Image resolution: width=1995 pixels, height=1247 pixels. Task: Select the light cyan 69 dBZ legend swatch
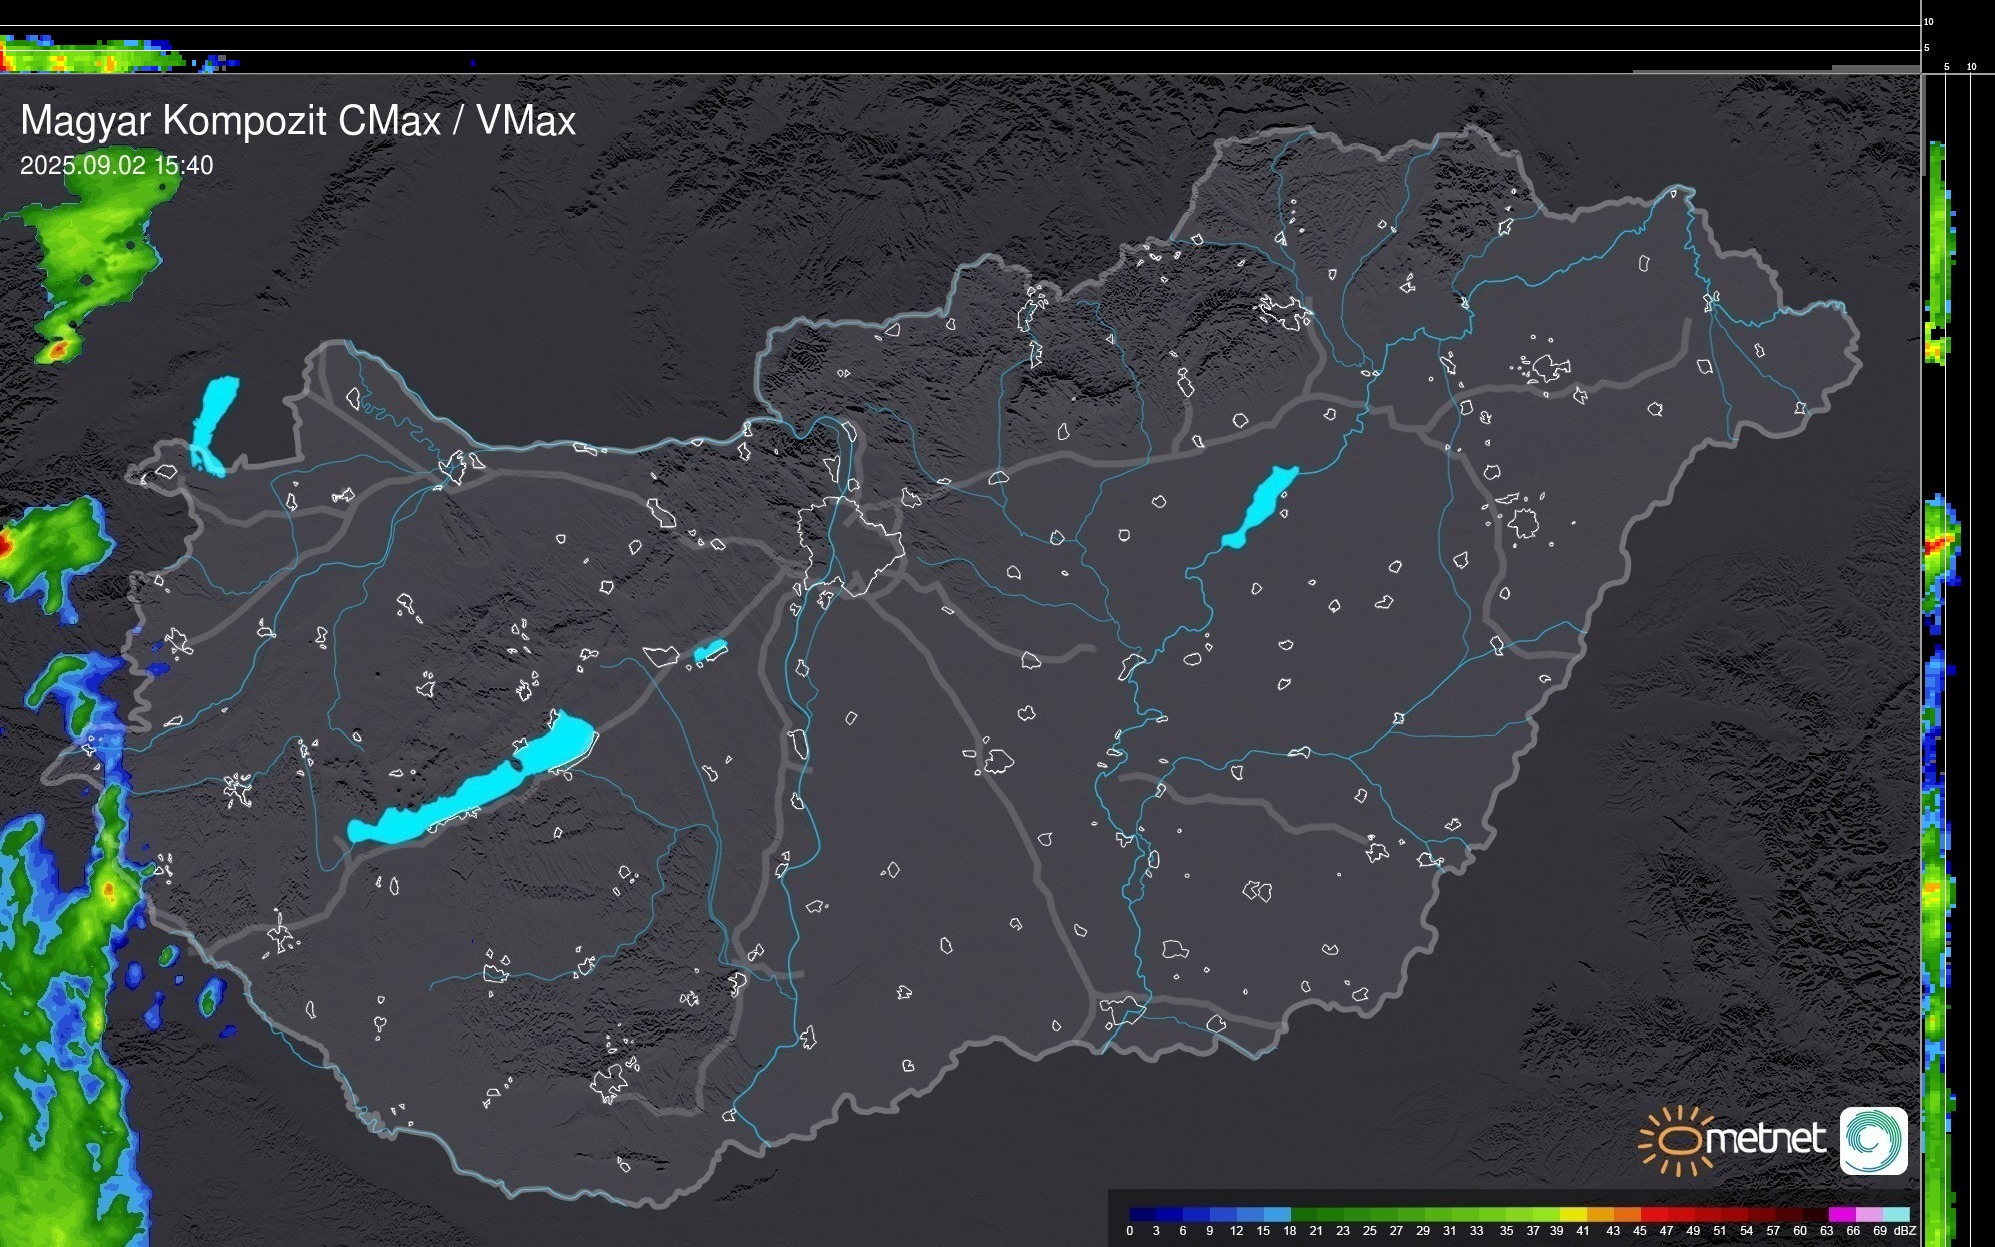[1897, 1214]
